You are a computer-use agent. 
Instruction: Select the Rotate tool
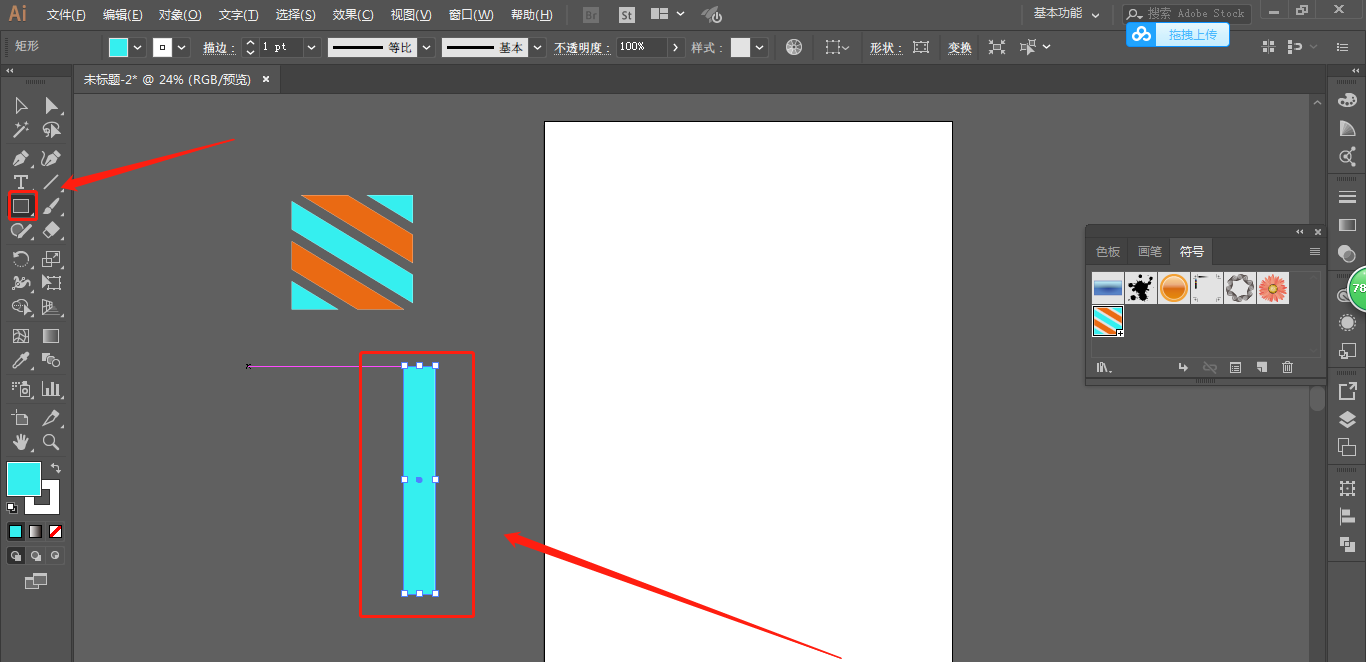pos(21,259)
